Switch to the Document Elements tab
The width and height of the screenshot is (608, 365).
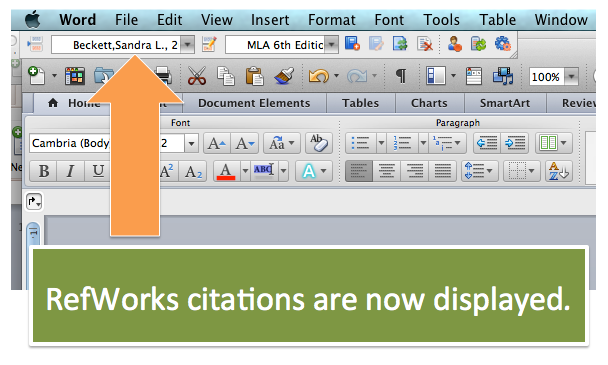254,103
